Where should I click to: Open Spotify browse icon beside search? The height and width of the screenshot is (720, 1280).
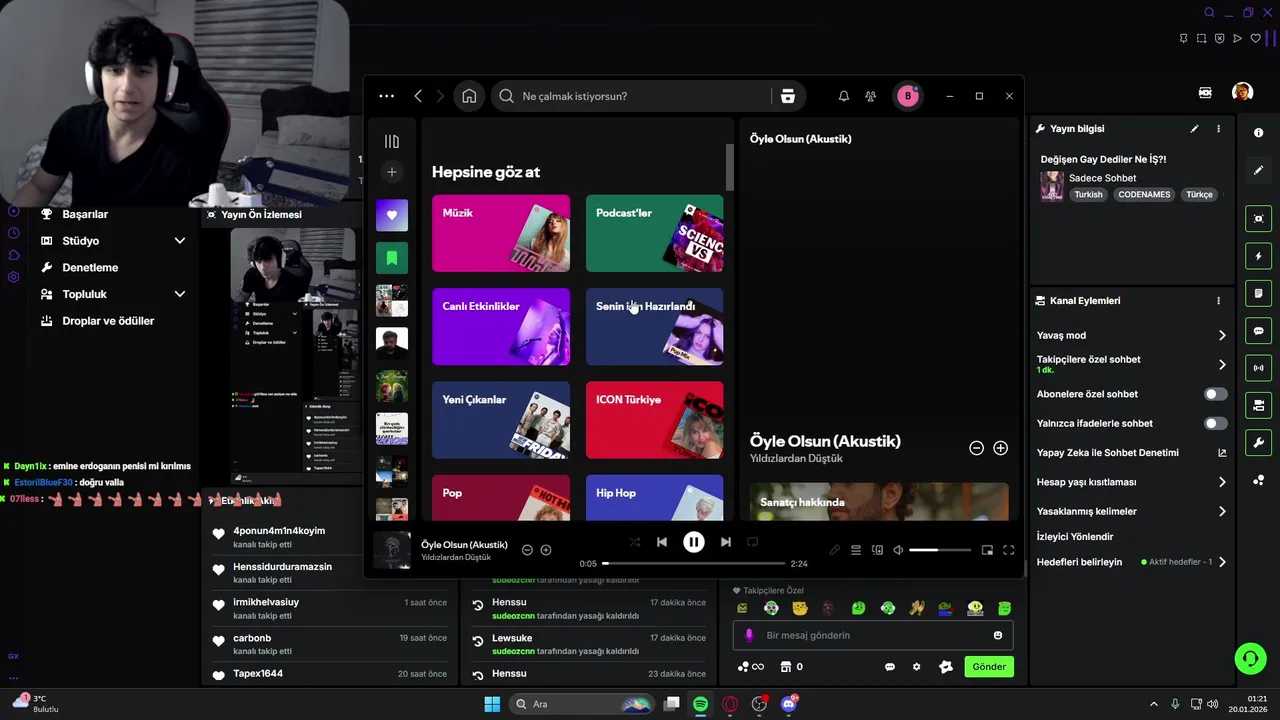click(x=788, y=96)
